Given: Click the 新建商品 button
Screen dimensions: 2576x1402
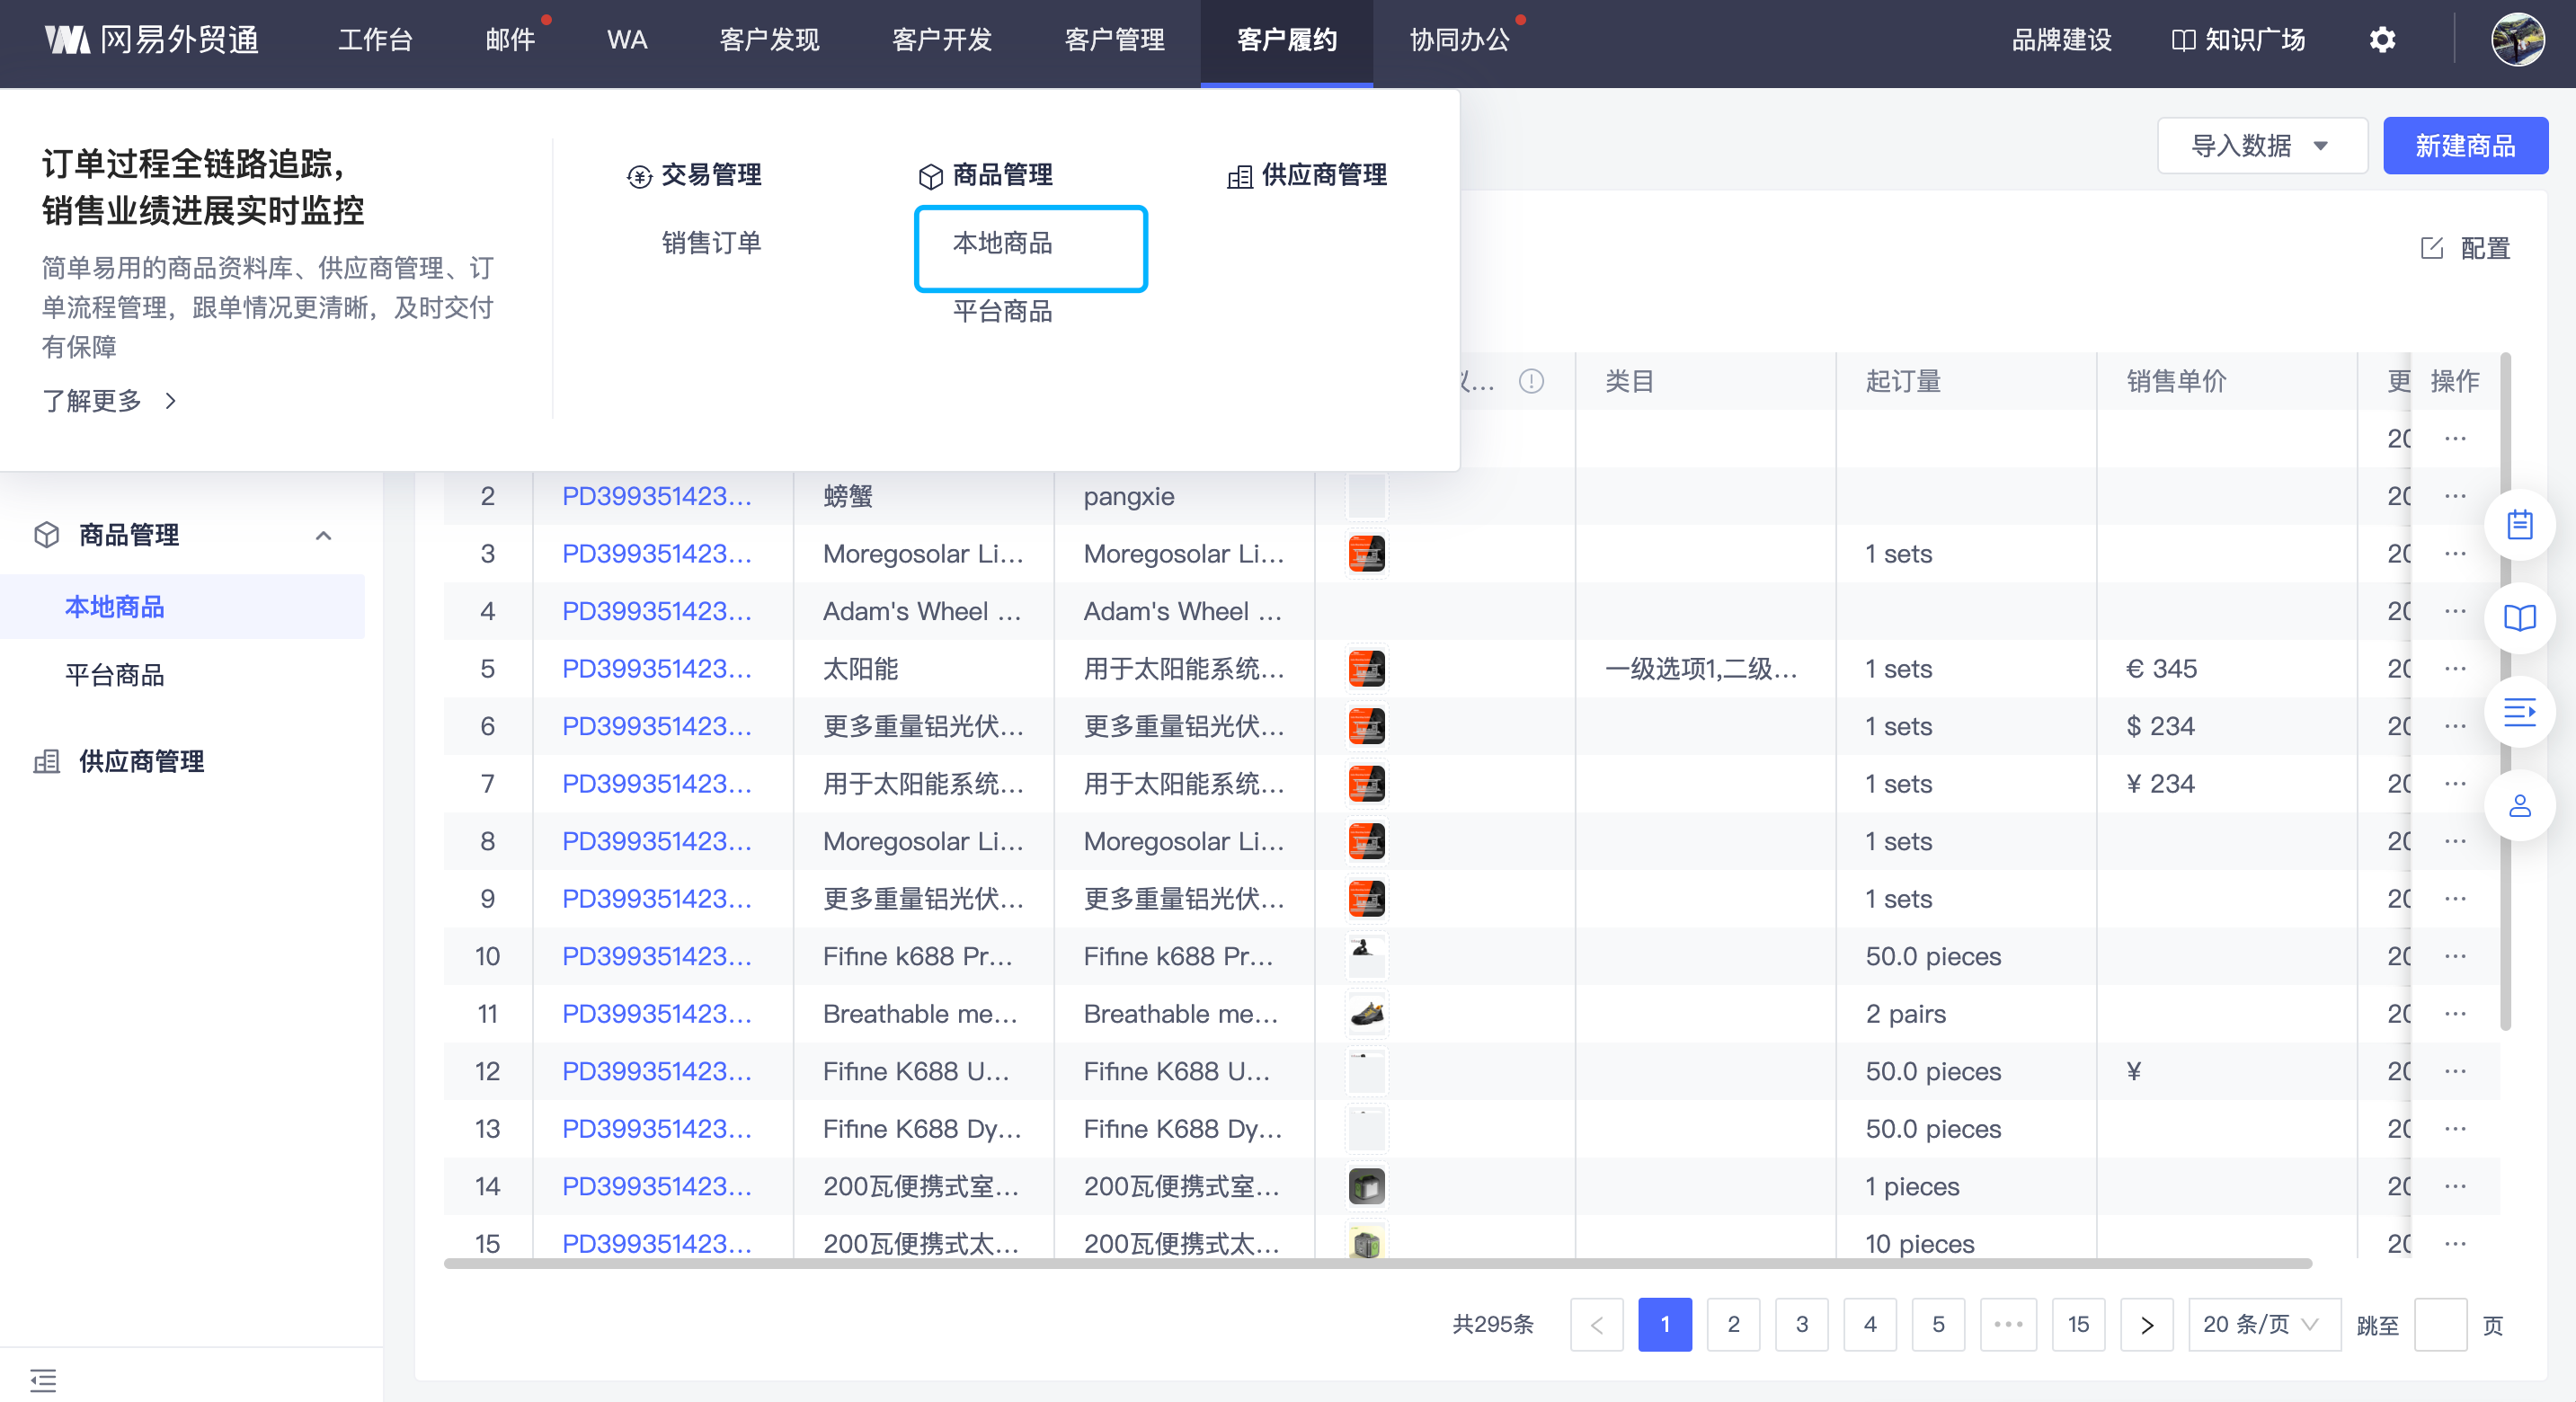Looking at the screenshot, I should [x=2464, y=146].
